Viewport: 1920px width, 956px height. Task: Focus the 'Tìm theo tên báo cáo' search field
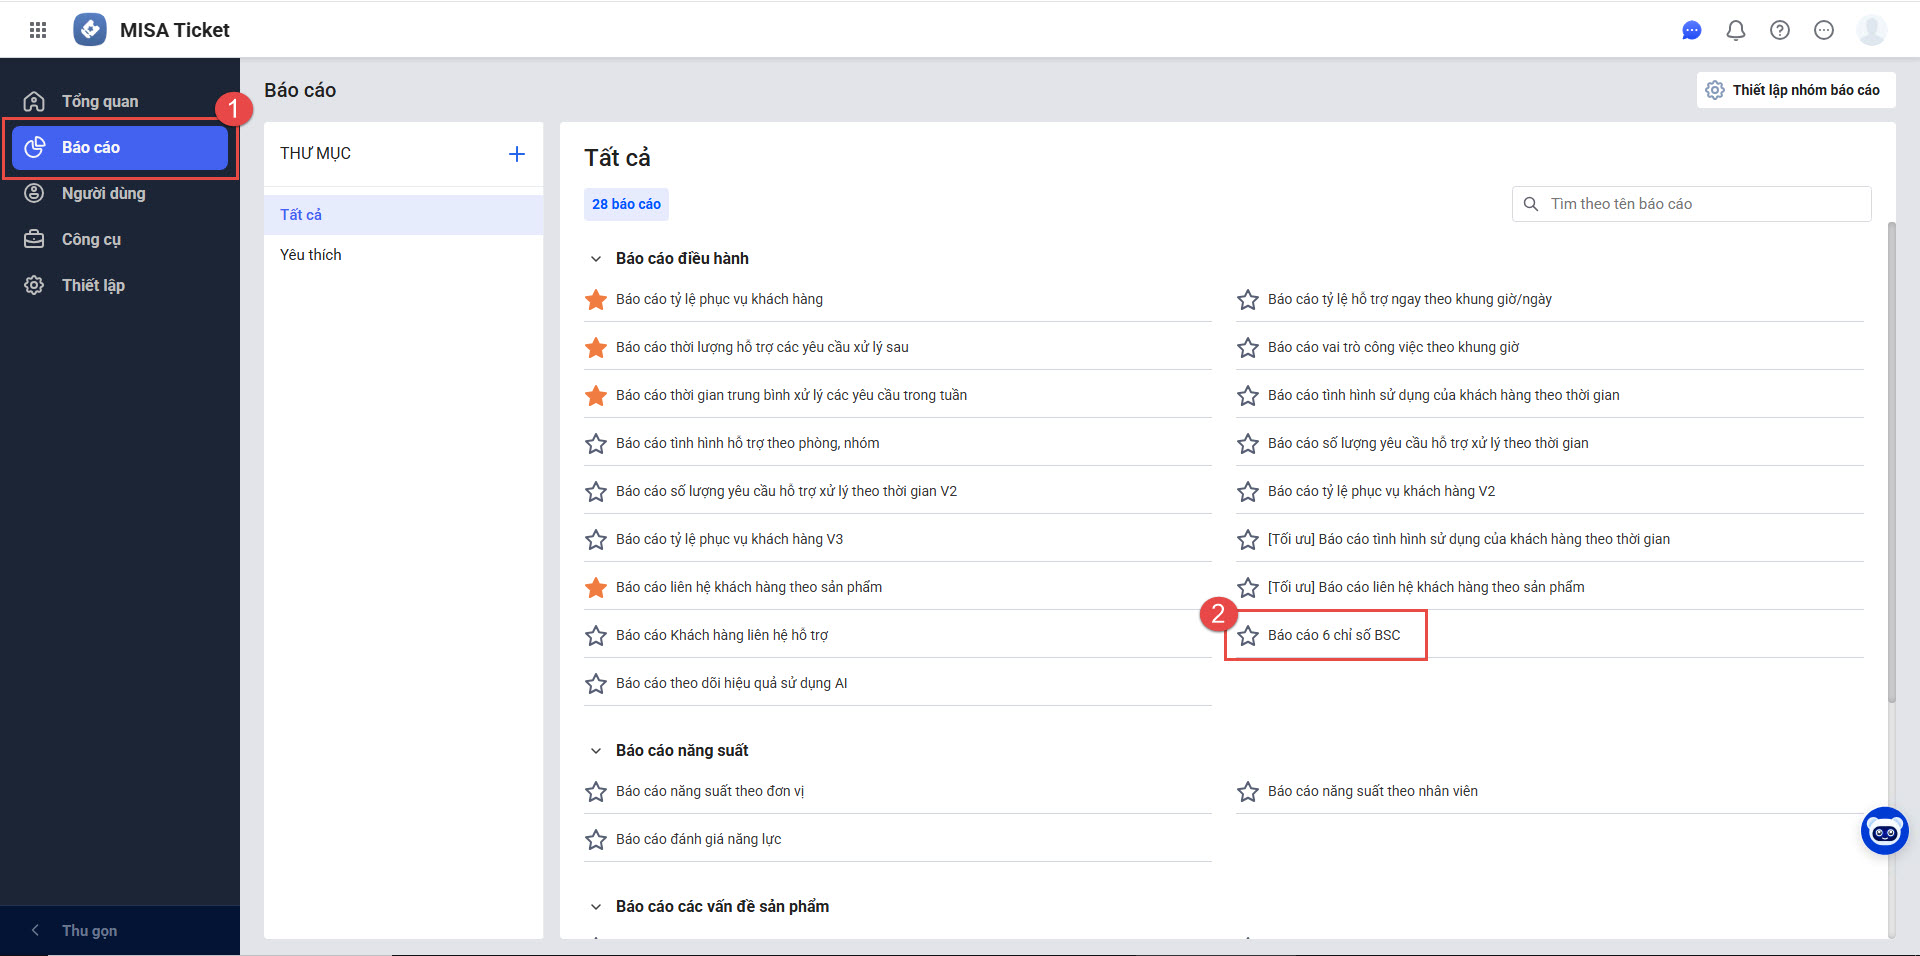click(1700, 204)
